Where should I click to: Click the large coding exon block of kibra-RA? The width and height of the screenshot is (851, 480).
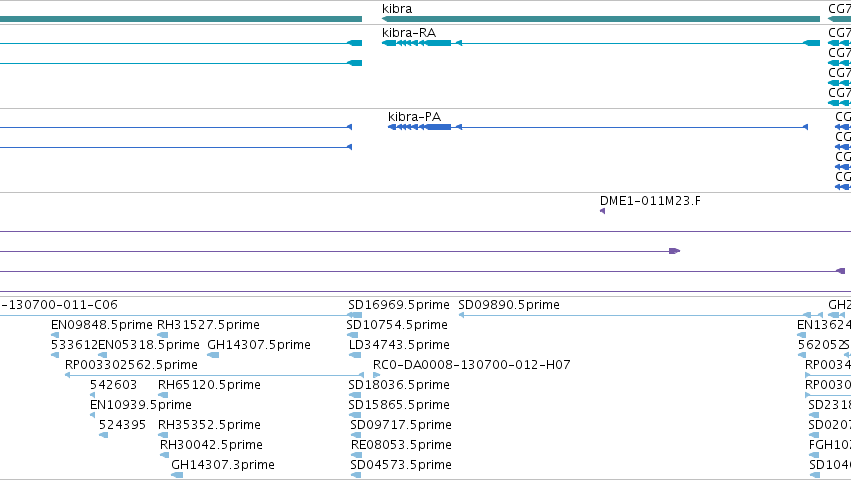[x=439, y=43]
